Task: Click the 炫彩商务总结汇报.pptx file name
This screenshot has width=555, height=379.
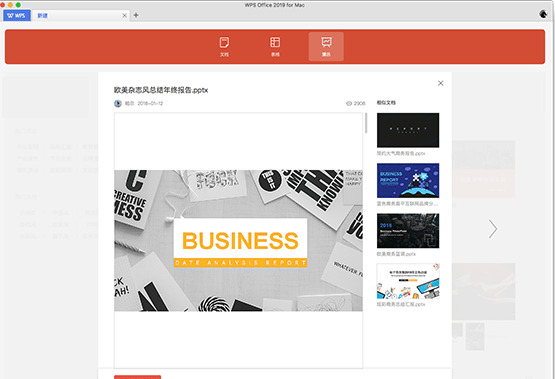Action: pyautogui.click(x=401, y=304)
